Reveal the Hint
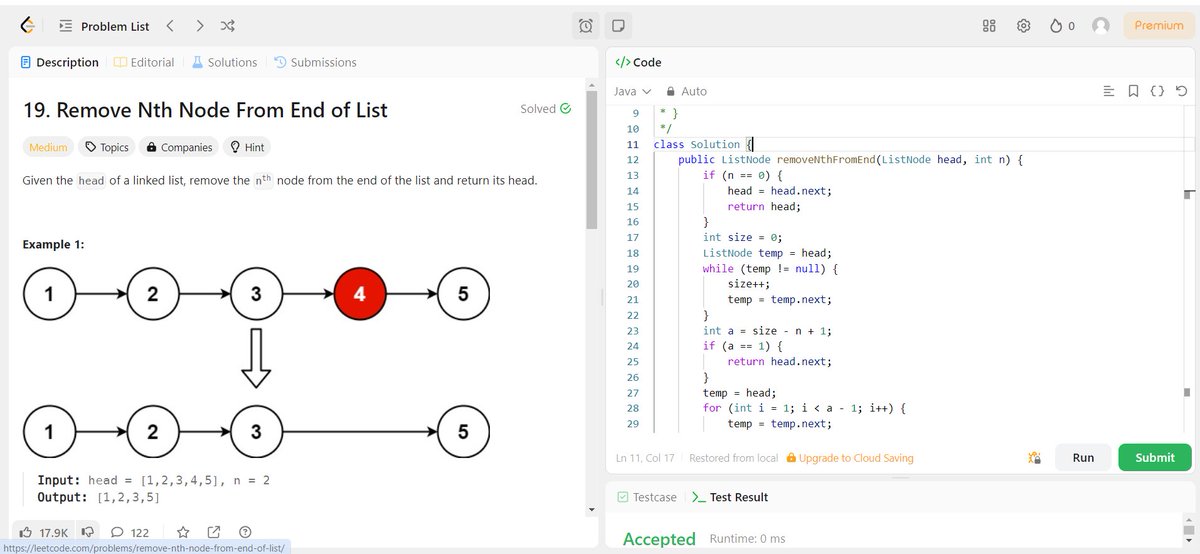 [247, 147]
